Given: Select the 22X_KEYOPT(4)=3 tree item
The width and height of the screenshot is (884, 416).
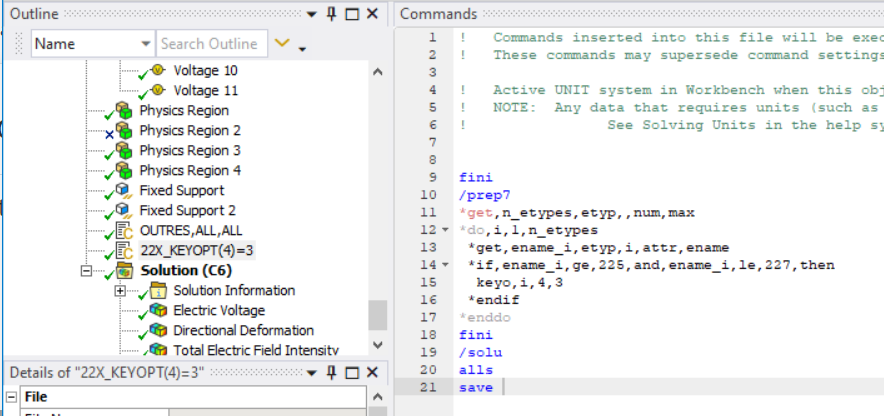Looking at the screenshot, I should coord(196,251).
